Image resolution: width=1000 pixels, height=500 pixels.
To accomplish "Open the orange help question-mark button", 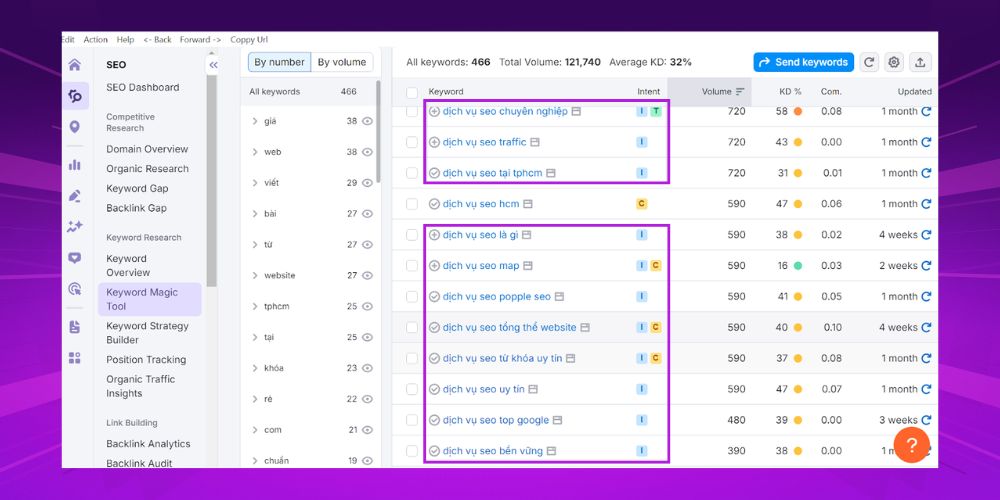I will pos(912,445).
